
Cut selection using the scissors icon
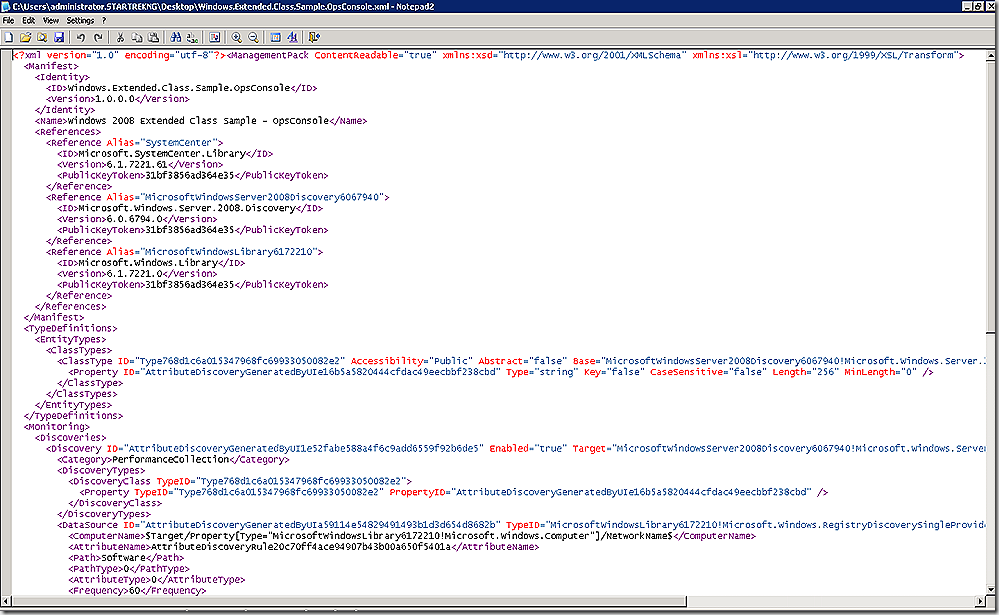click(120, 38)
